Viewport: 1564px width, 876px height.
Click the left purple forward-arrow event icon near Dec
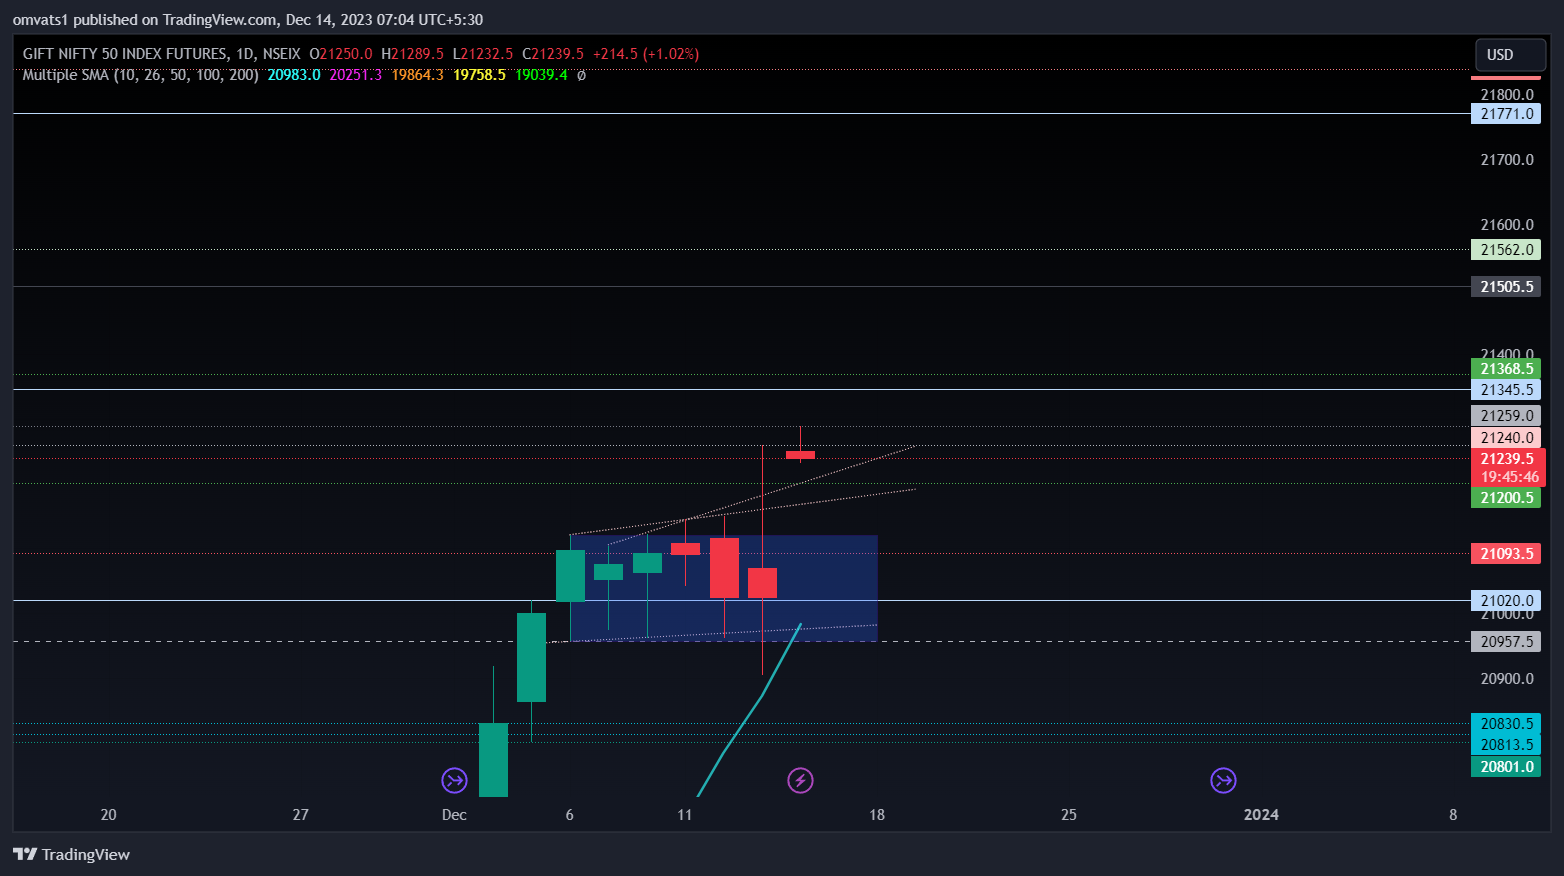454,780
